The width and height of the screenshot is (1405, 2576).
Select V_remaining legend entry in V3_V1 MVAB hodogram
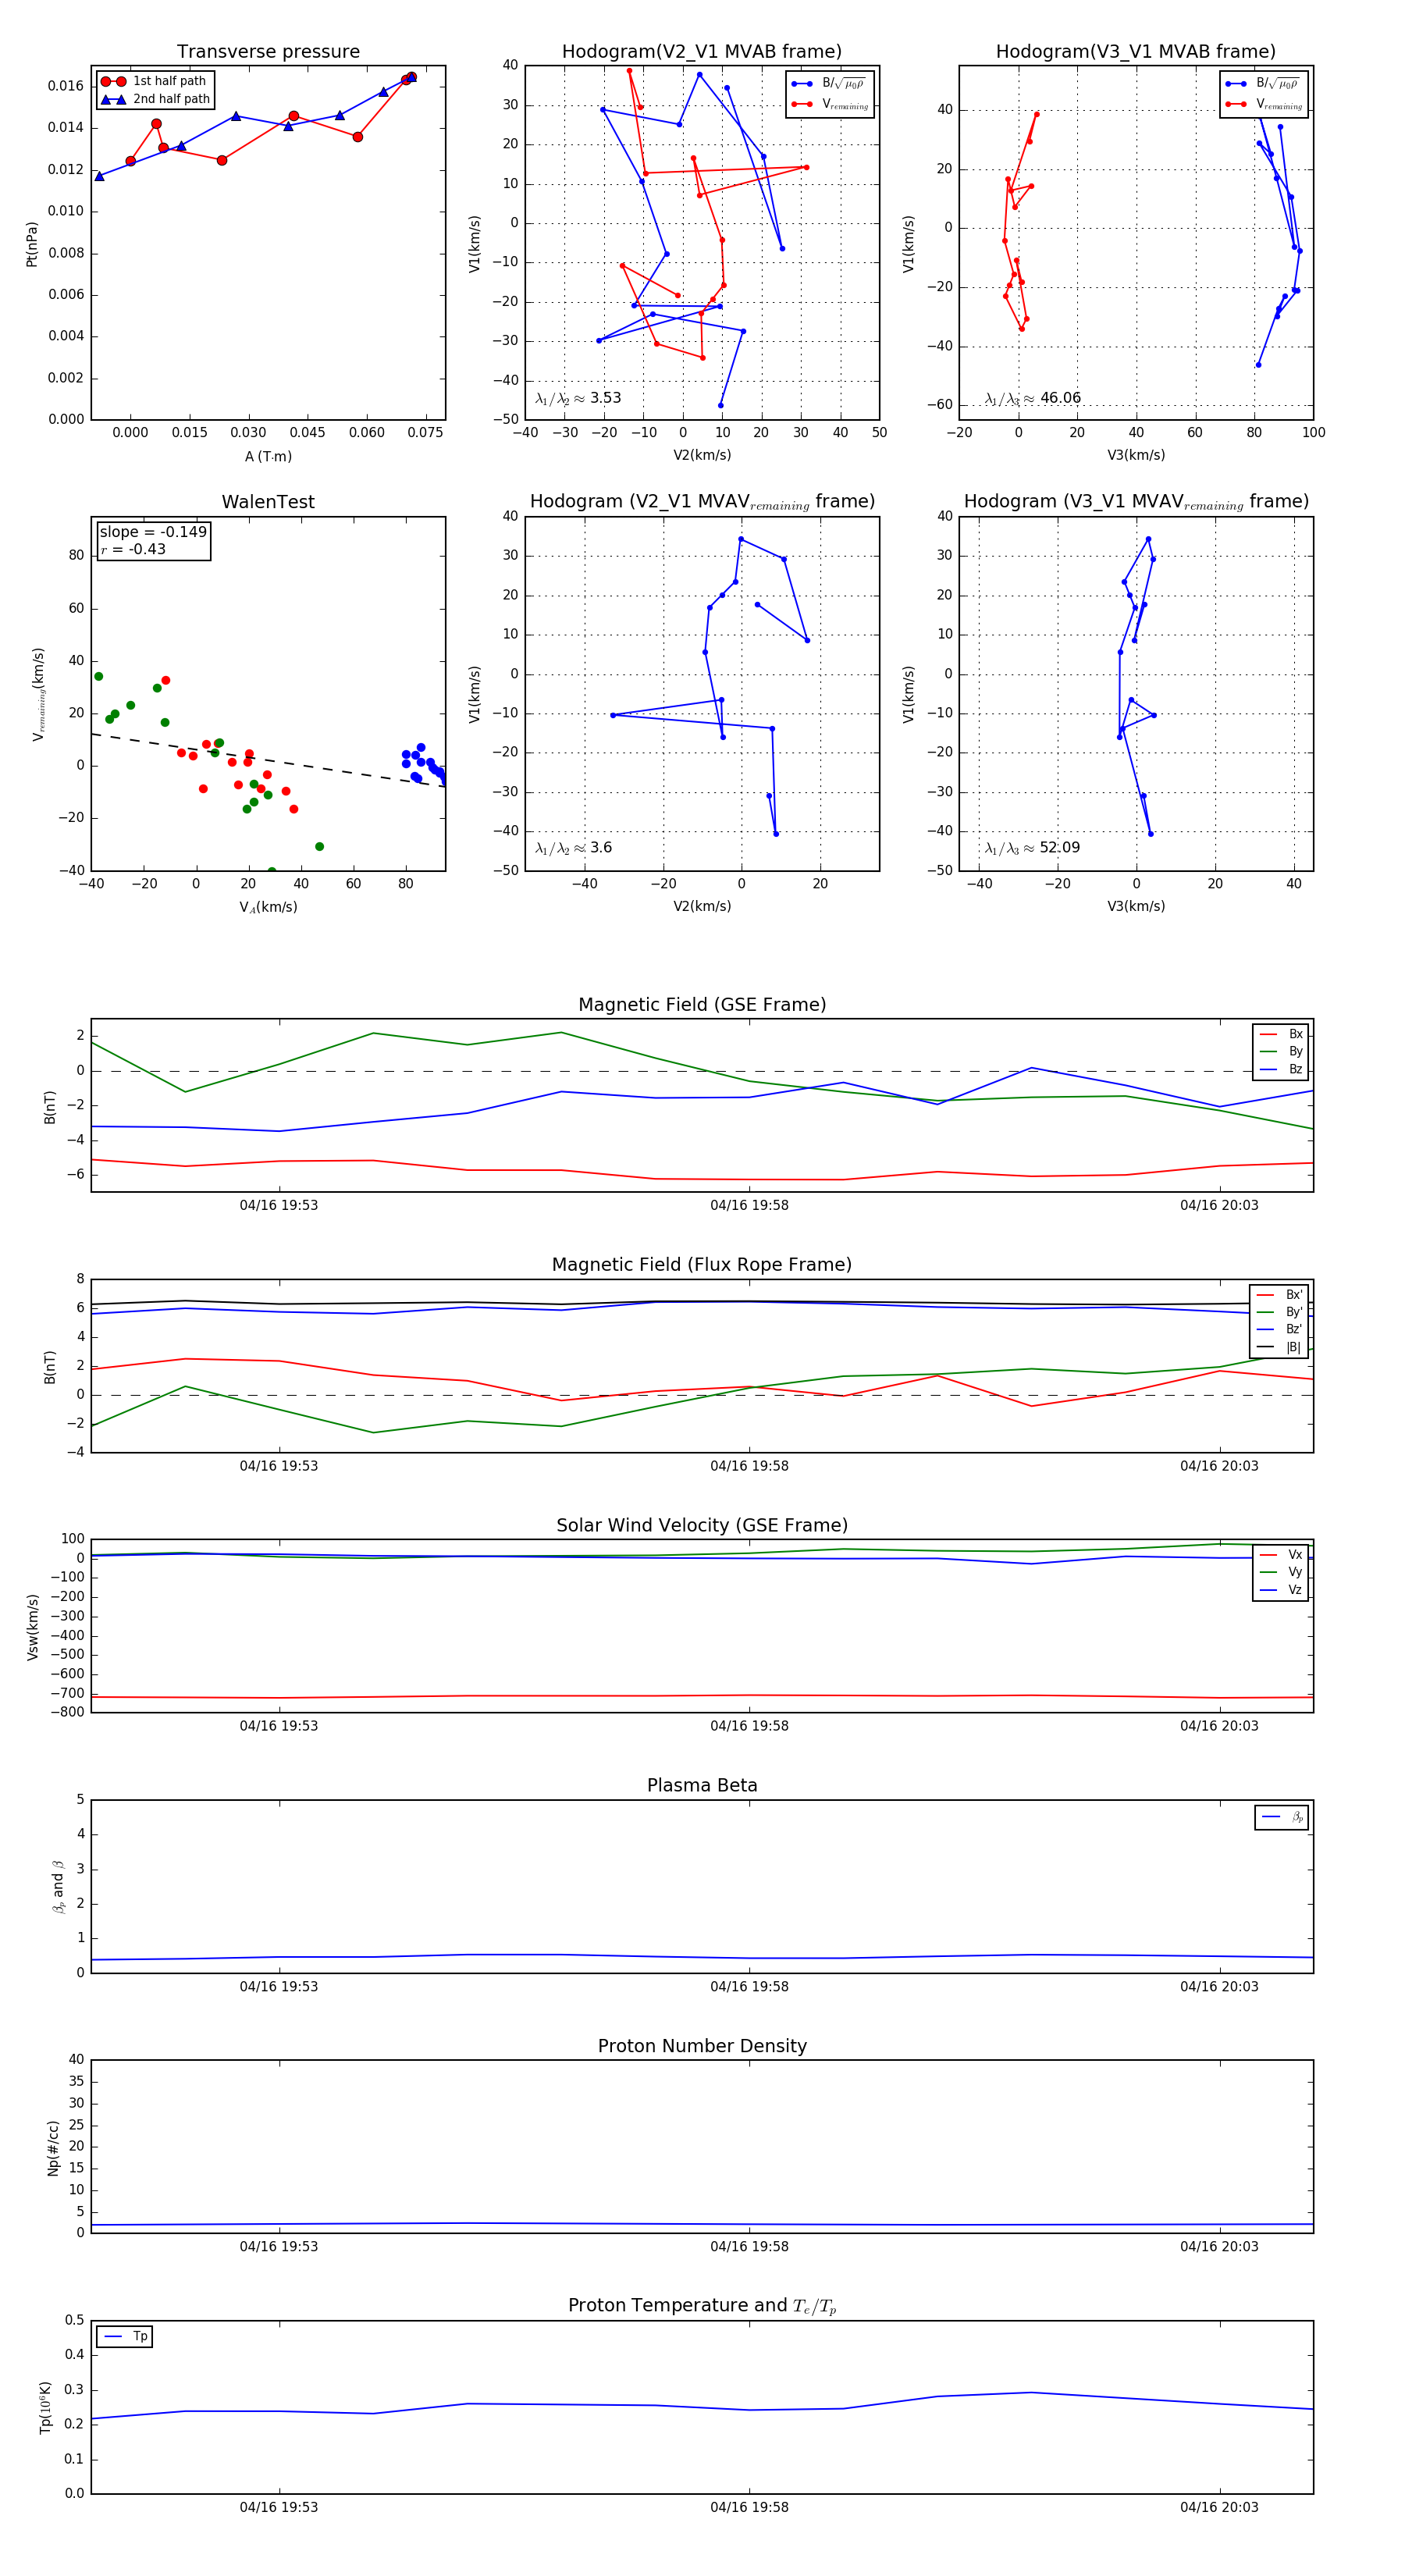1263,104
